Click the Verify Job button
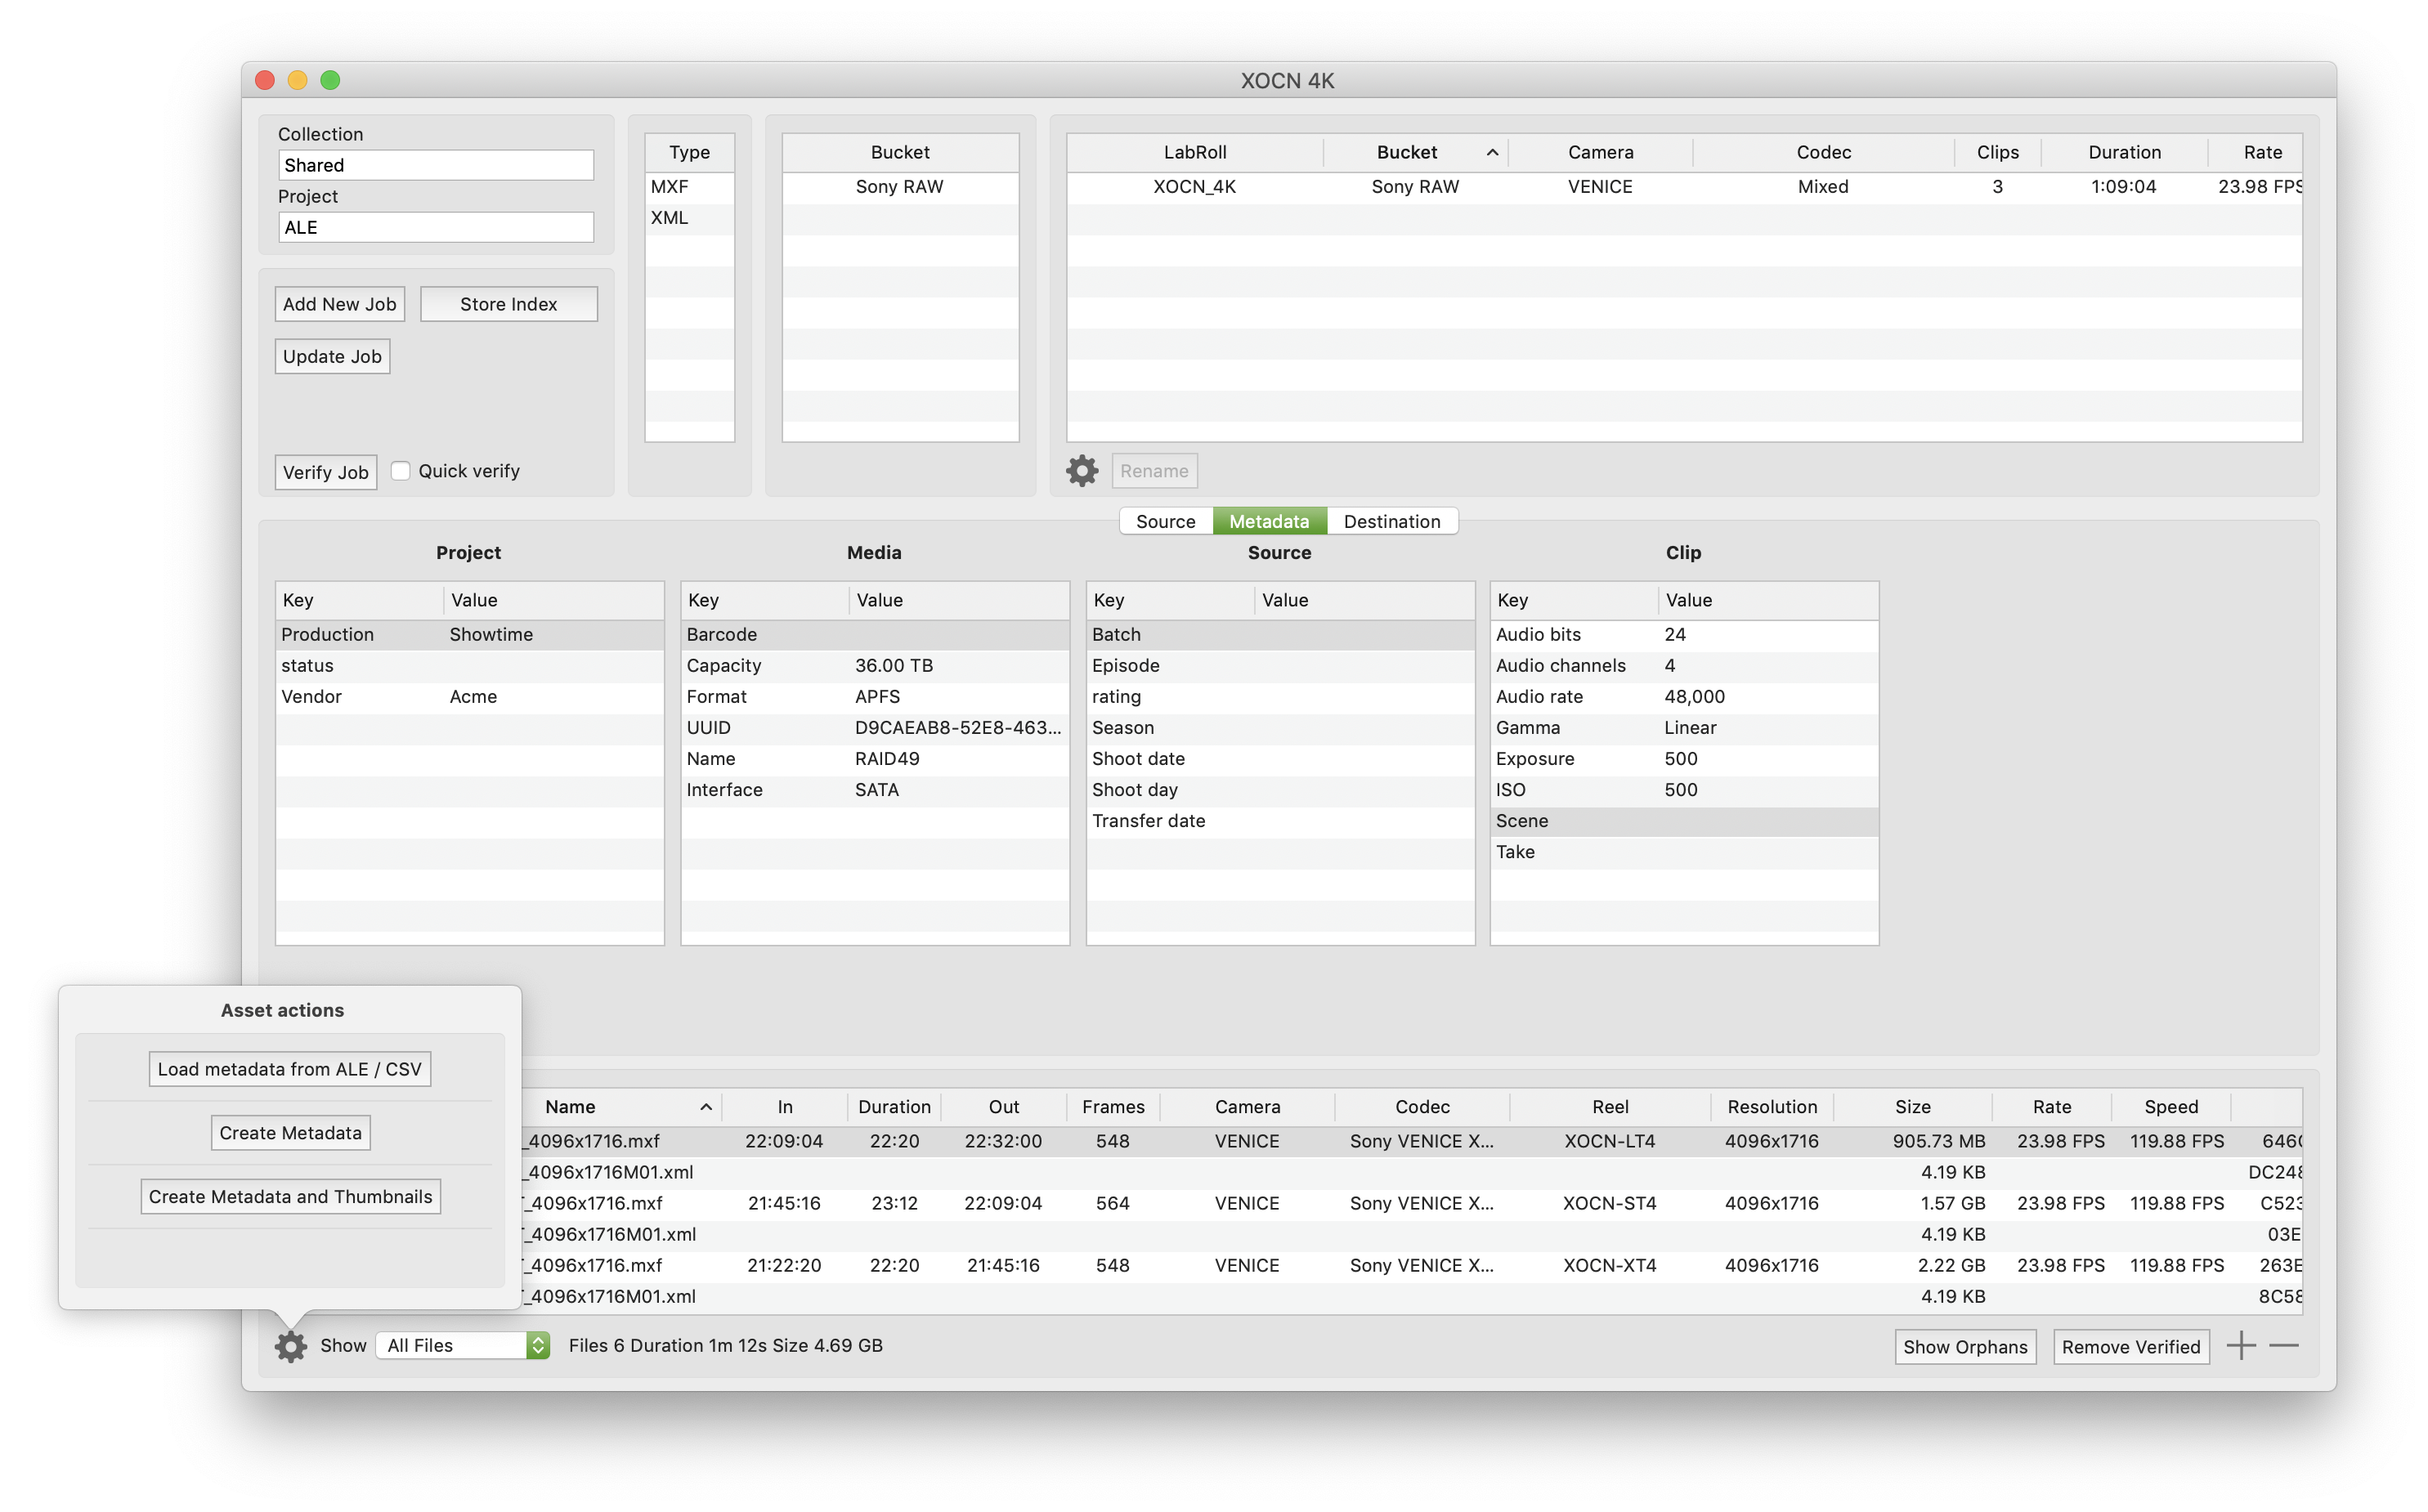2428x1512 pixels. click(x=326, y=472)
